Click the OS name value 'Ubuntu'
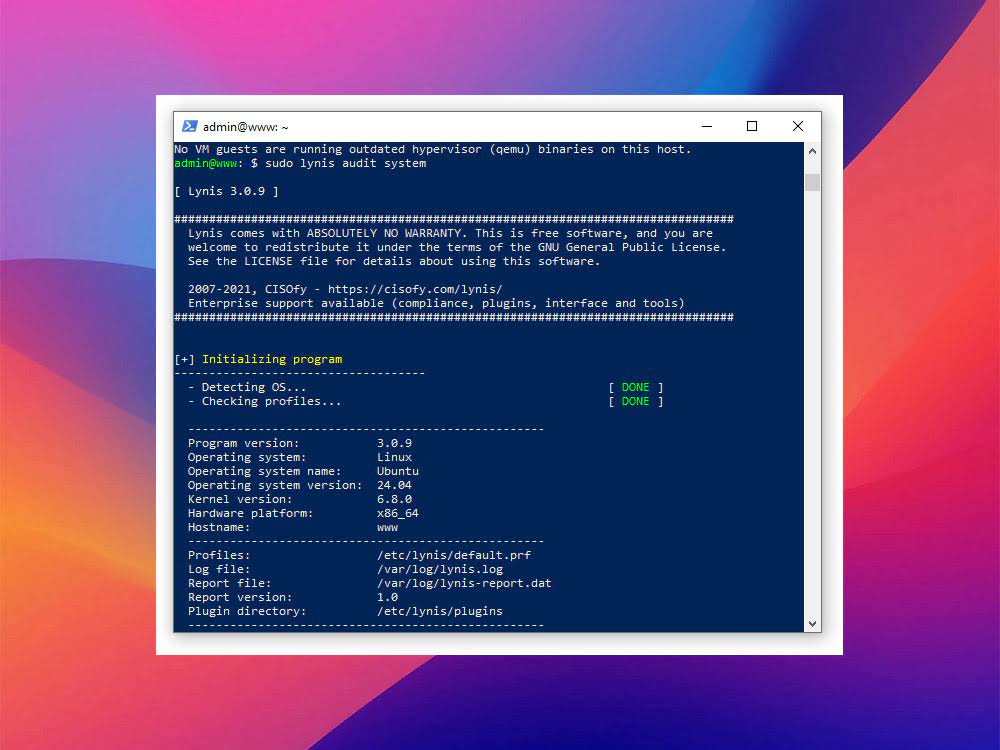The height and width of the screenshot is (750, 1000). coord(398,471)
